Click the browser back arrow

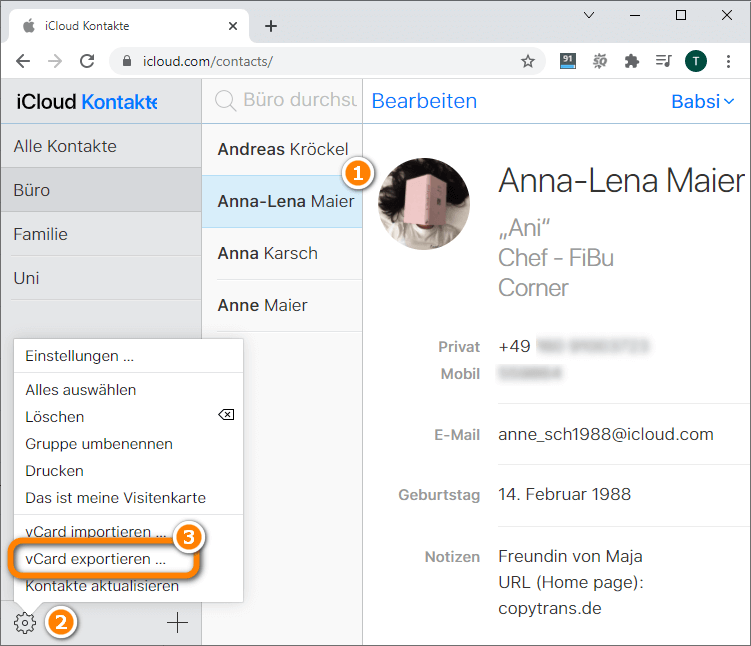pyautogui.click(x=23, y=61)
